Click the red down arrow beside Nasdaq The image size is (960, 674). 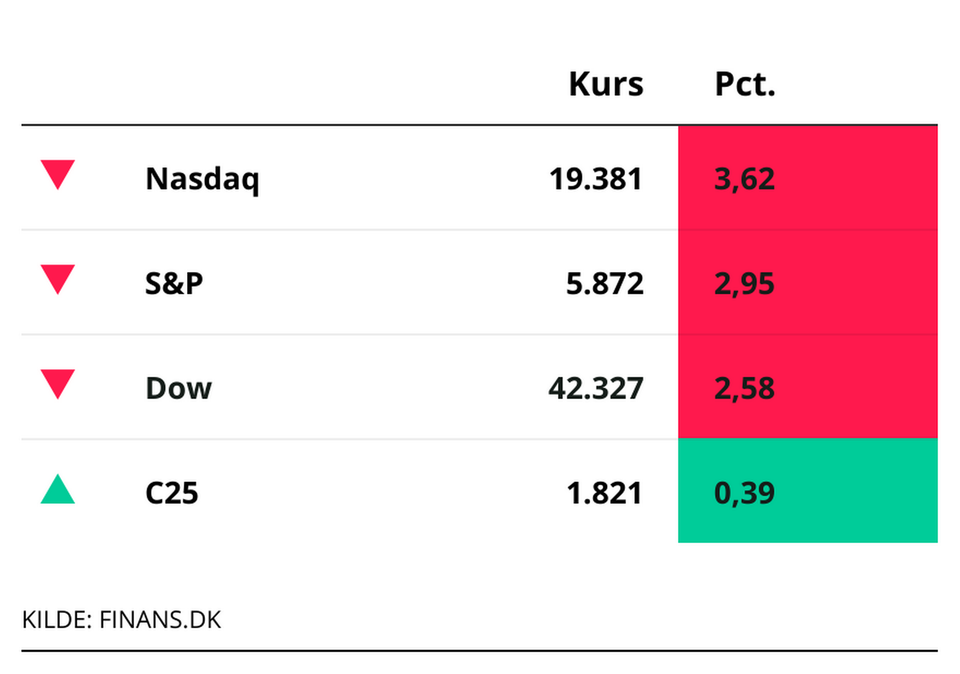(x=57, y=176)
